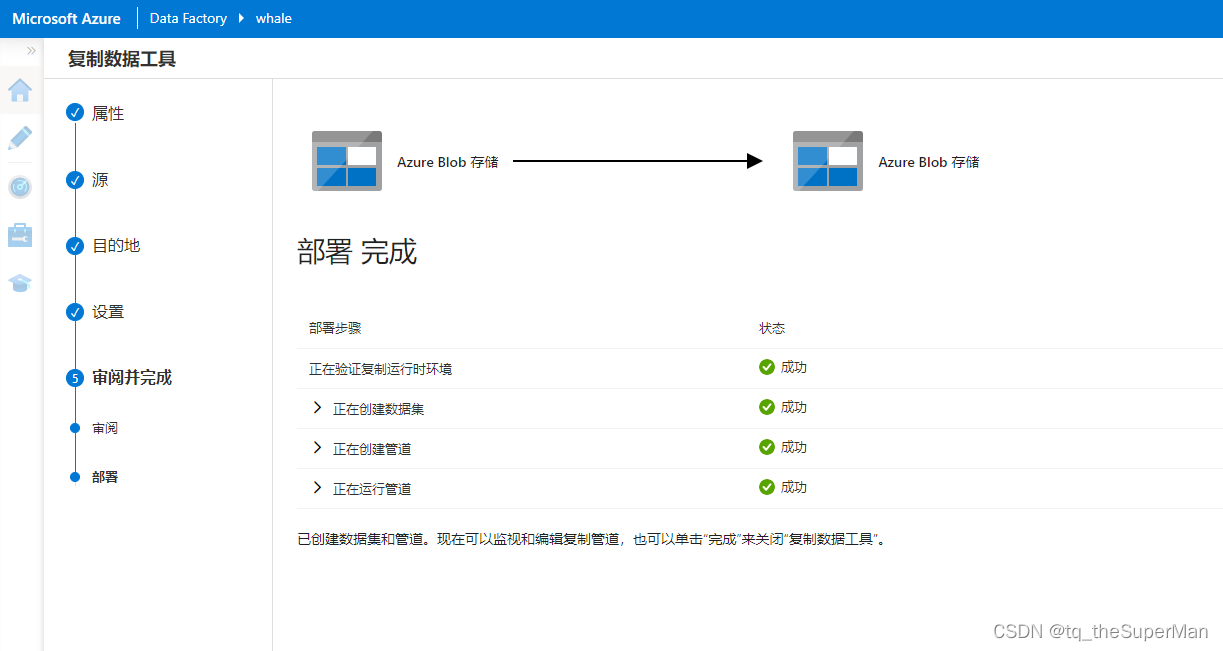Click the 已创建数据集和管道 description message
This screenshot has height=651, width=1223.
(x=593, y=540)
